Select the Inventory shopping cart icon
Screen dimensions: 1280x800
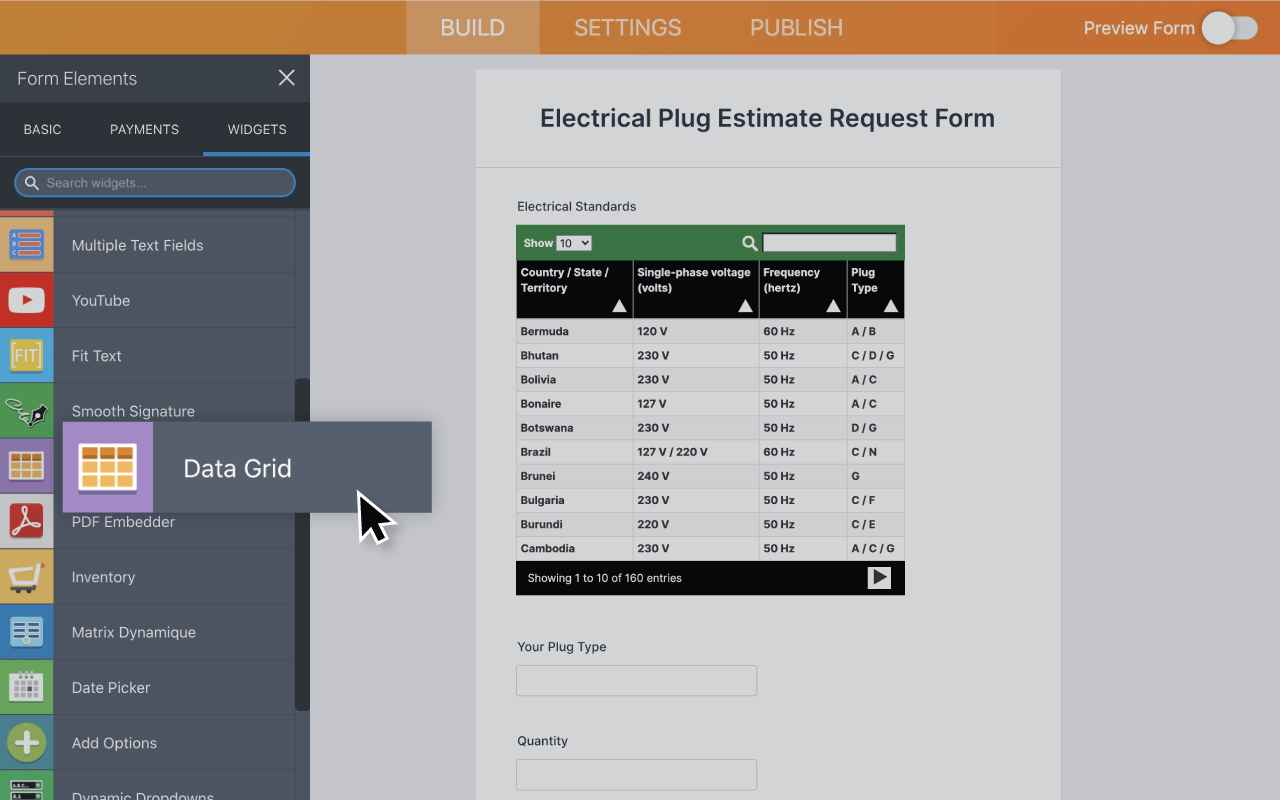coord(27,576)
